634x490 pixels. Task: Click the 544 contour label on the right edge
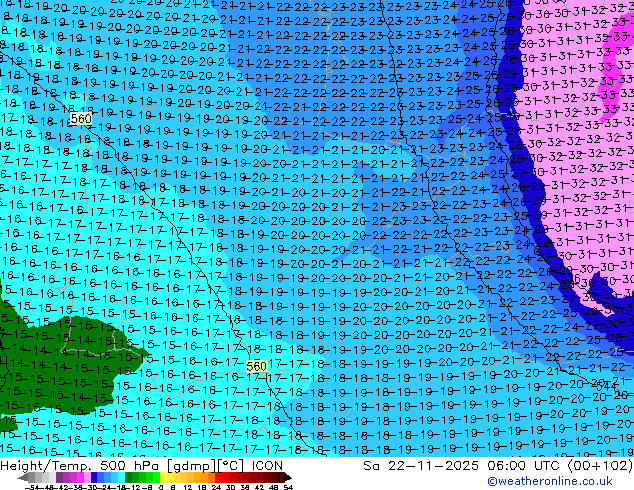tap(606, 386)
